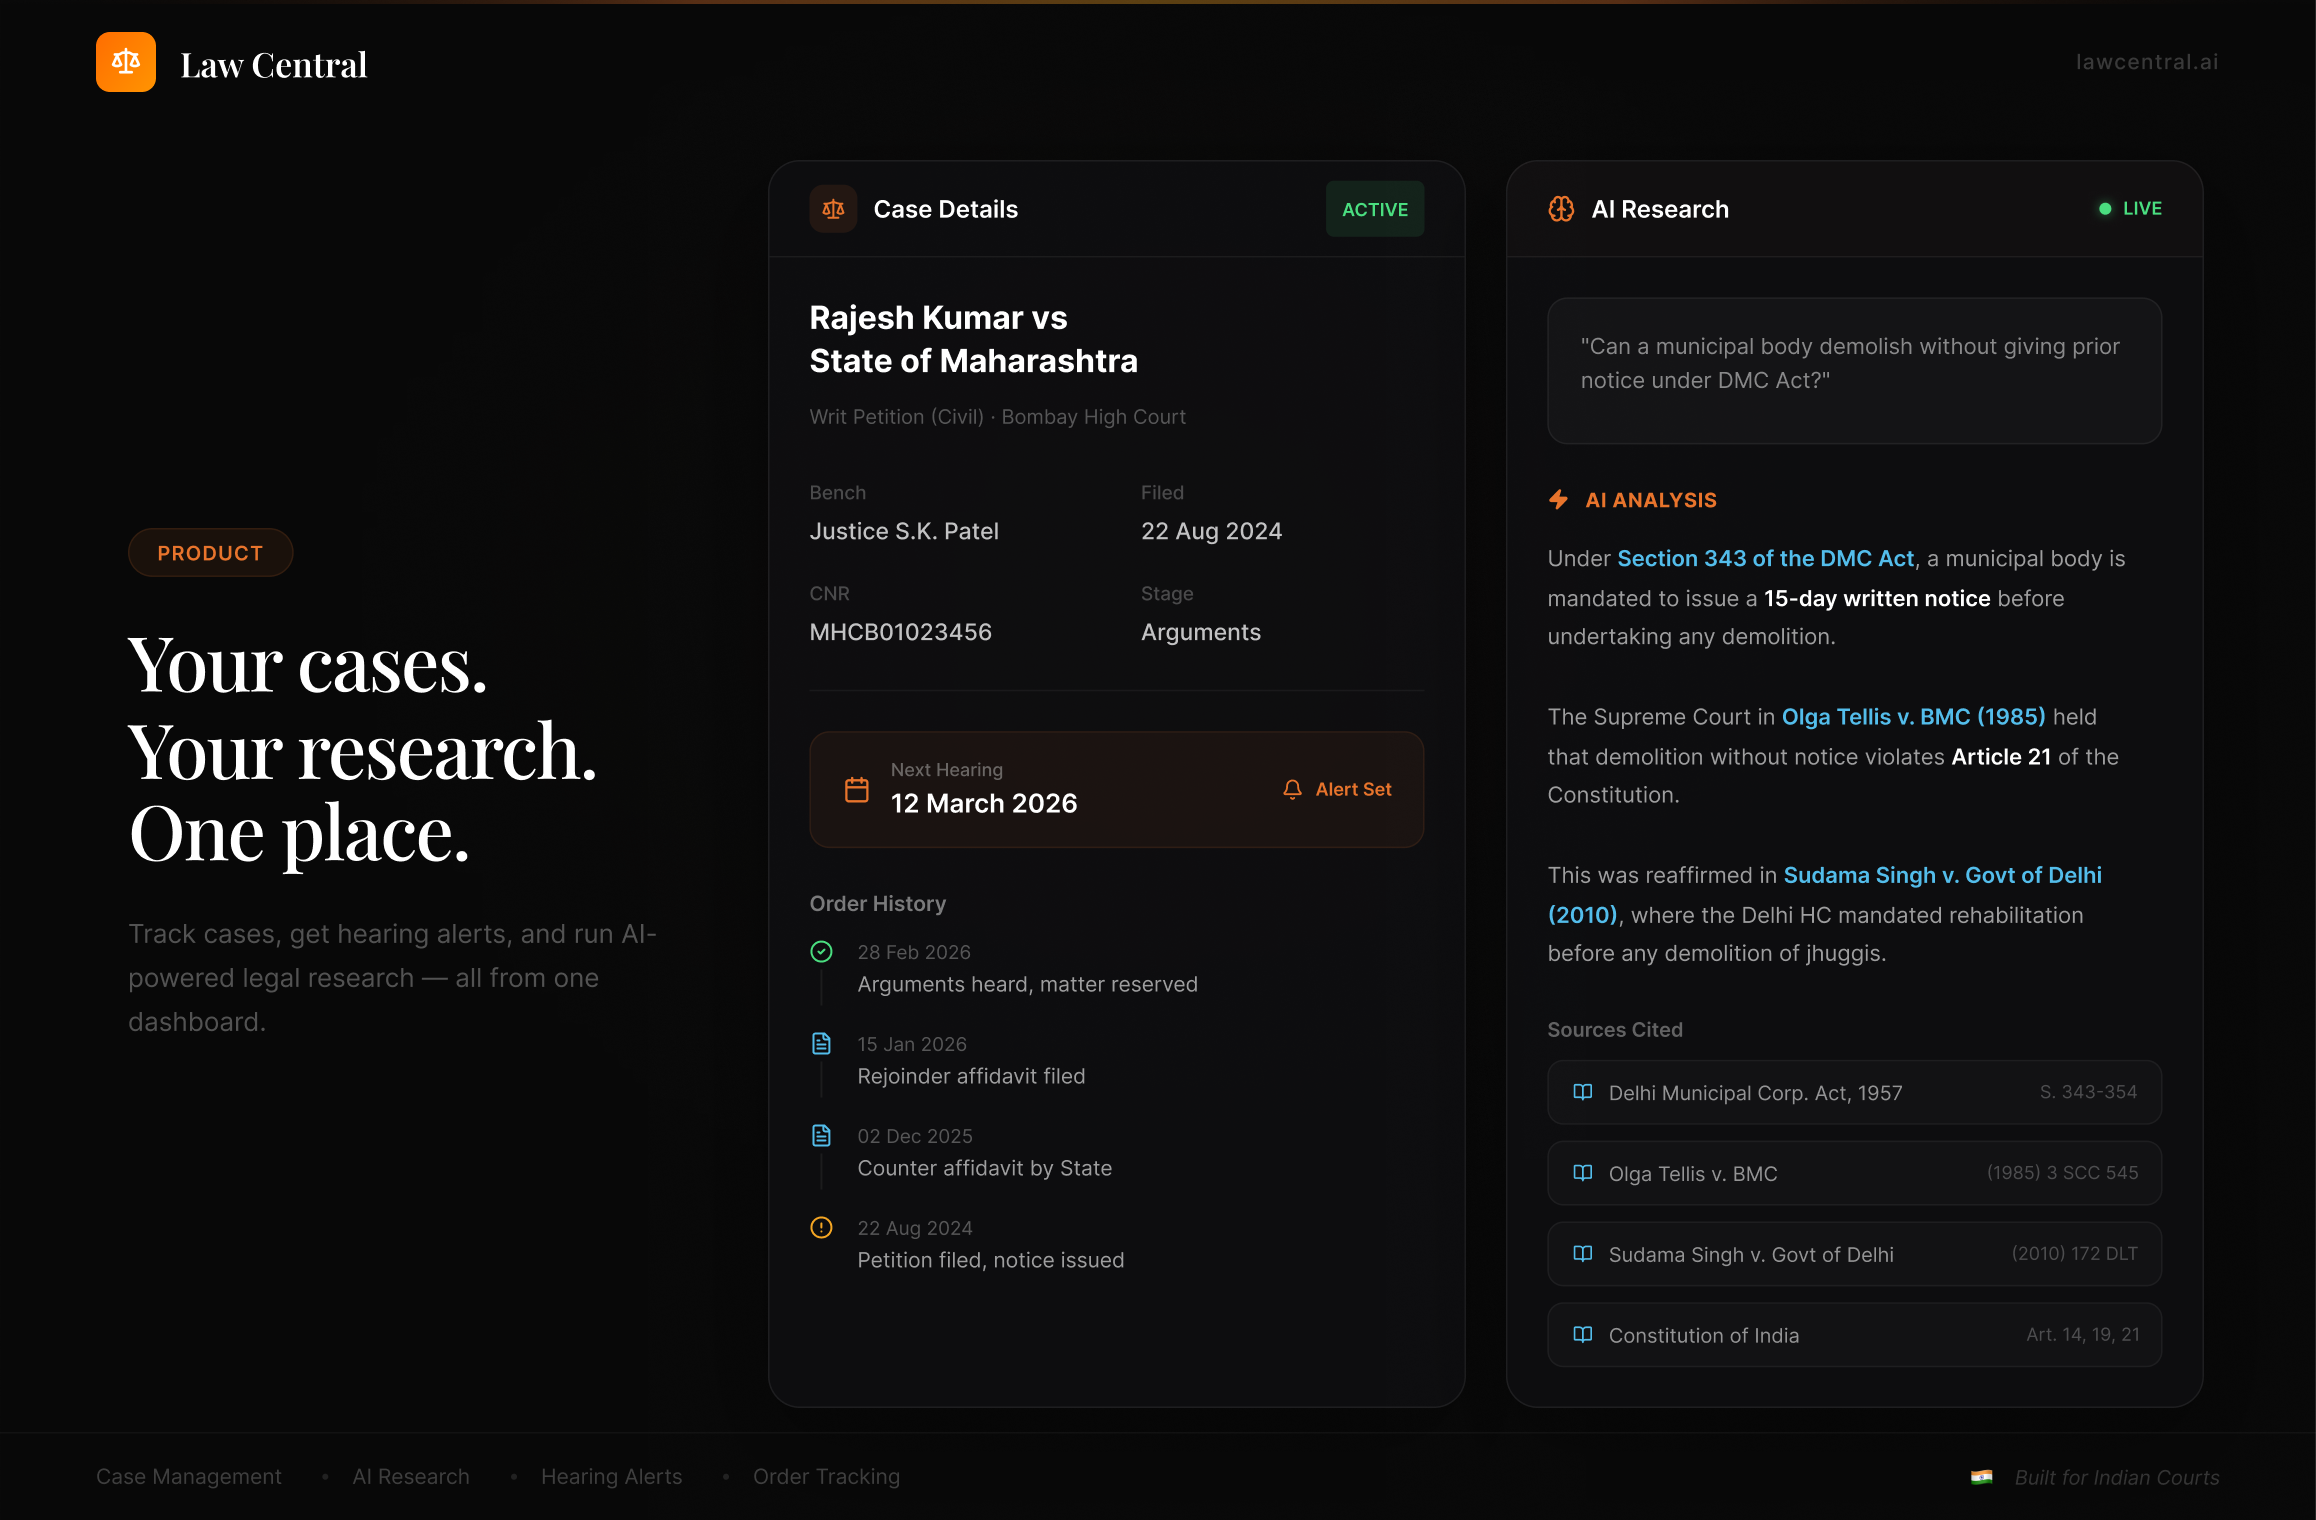Open the Section 343 of the DMC Act link
Image resolution: width=2316 pixels, height=1520 pixels.
[x=1765, y=559]
